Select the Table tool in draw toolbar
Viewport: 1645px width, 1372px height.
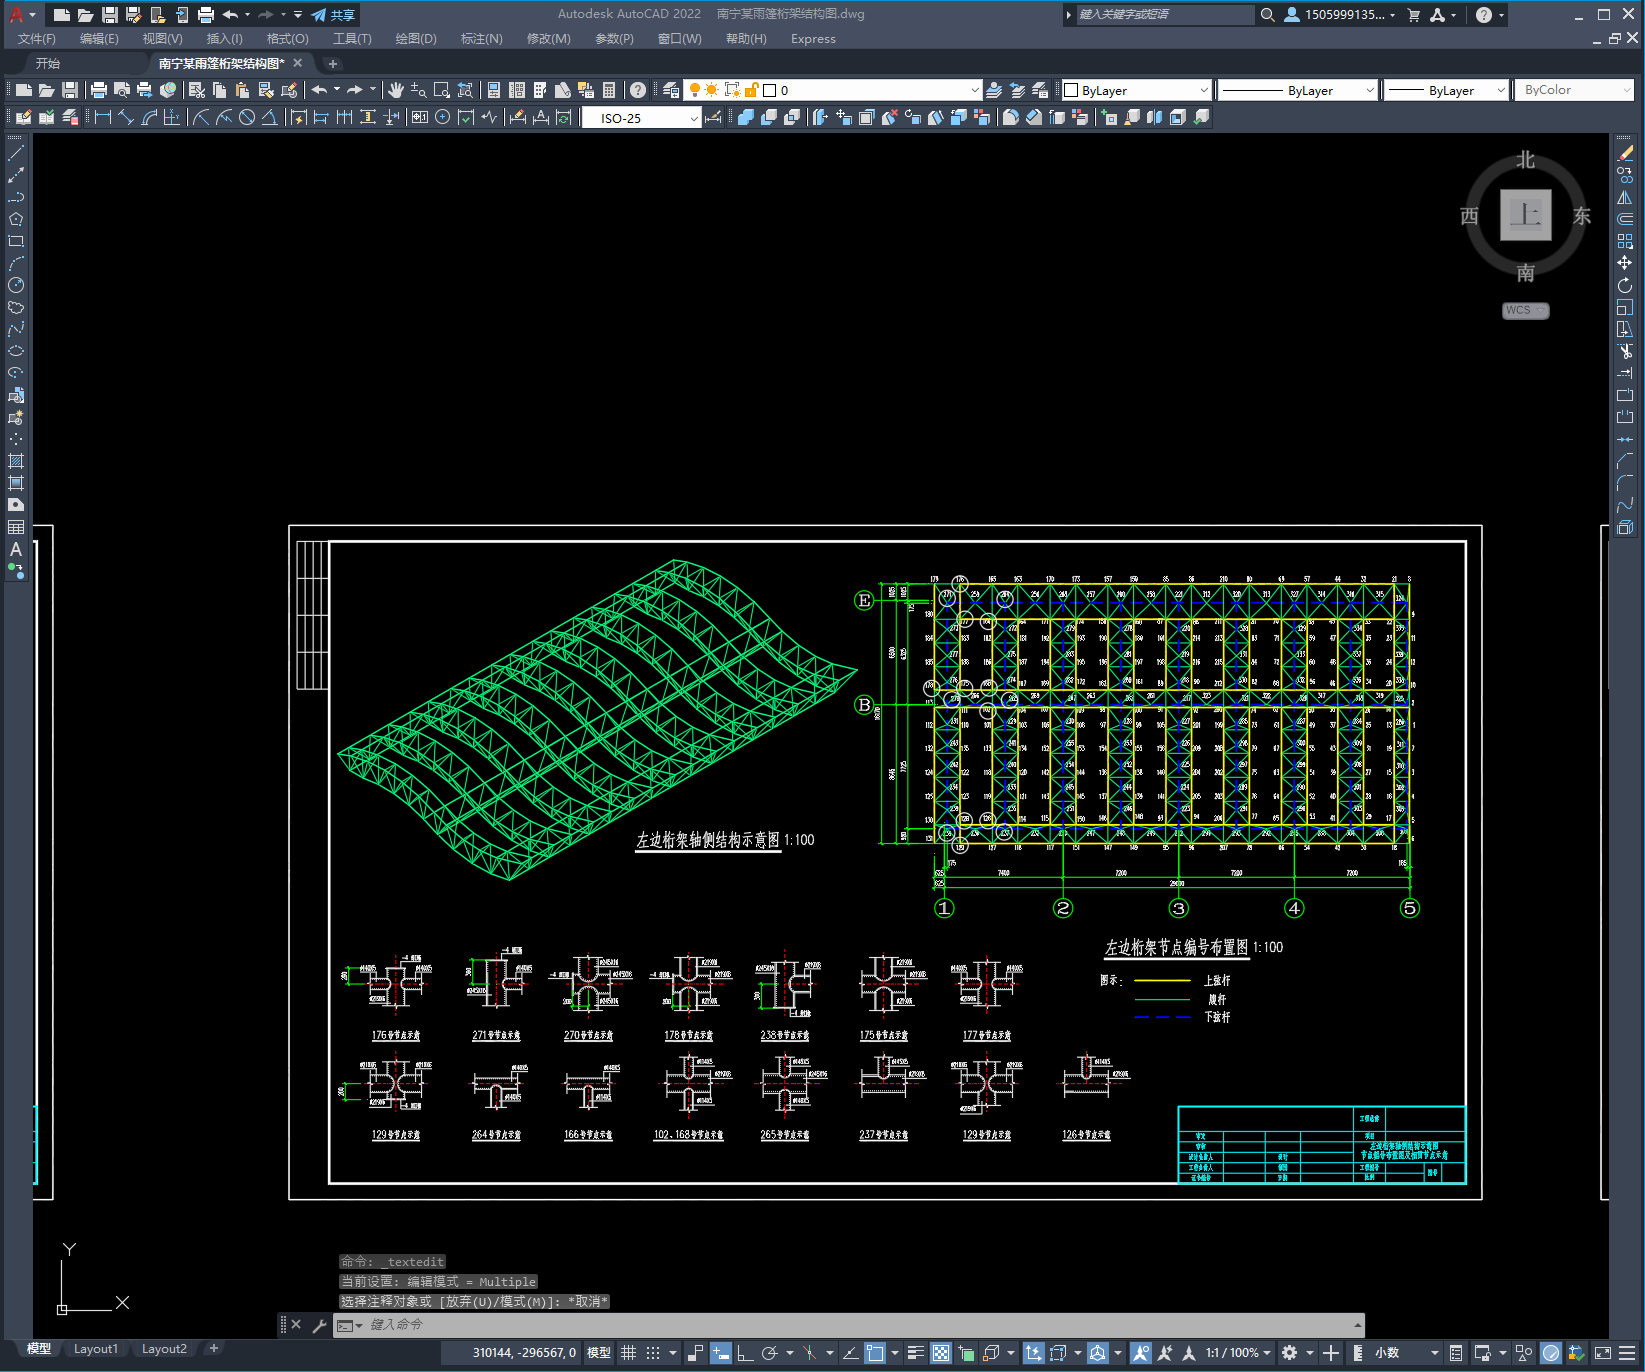click(16, 527)
